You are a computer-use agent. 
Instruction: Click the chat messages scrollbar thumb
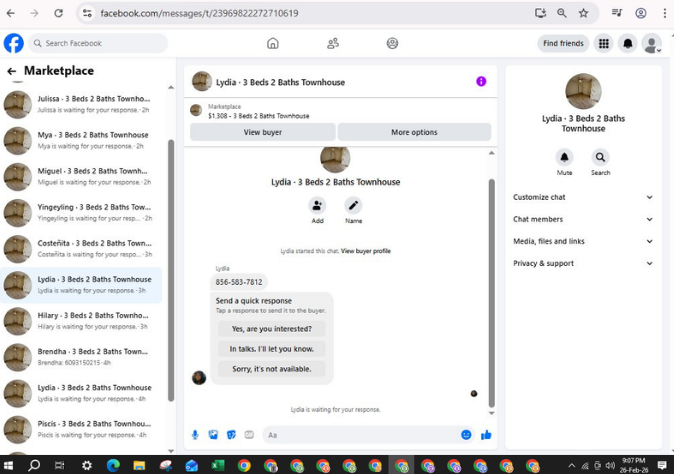[x=492, y=293]
